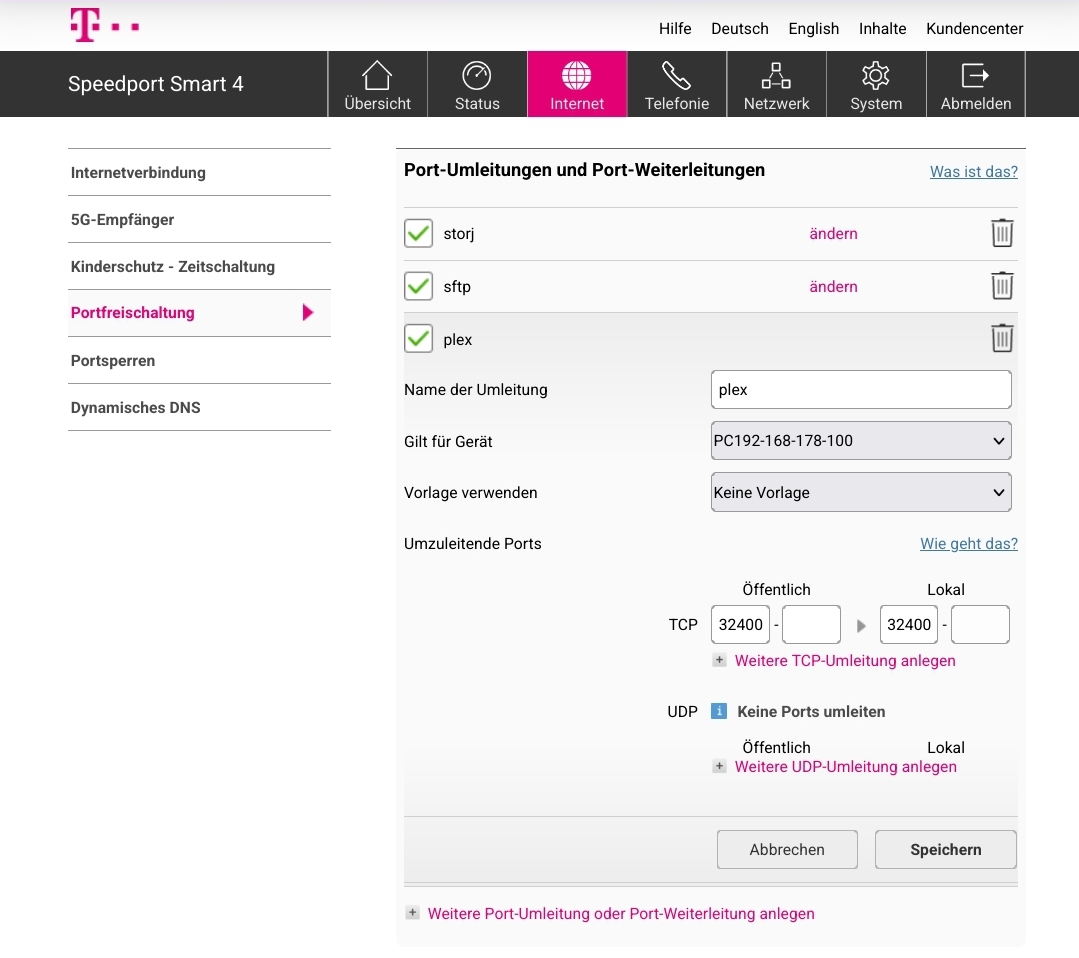Delete the plex port rule trash icon
This screenshot has height=958, width=1079.
coord(1002,338)
